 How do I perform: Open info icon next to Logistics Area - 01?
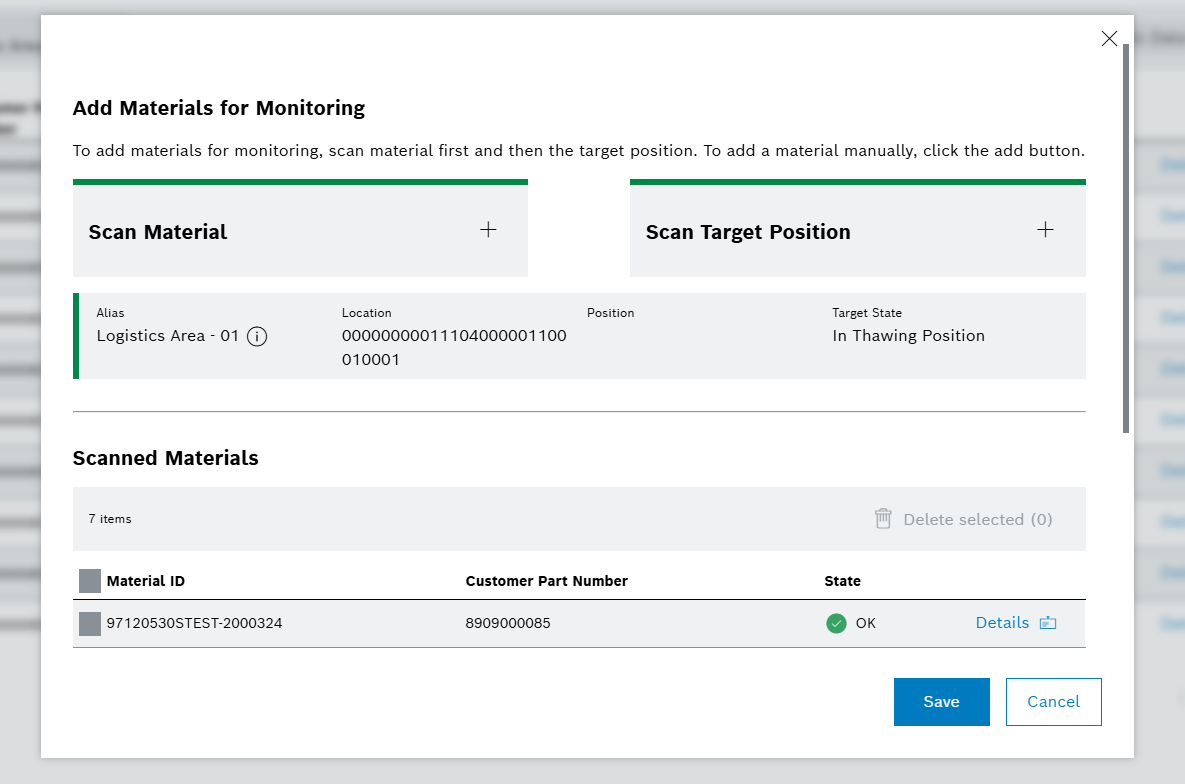257,336
